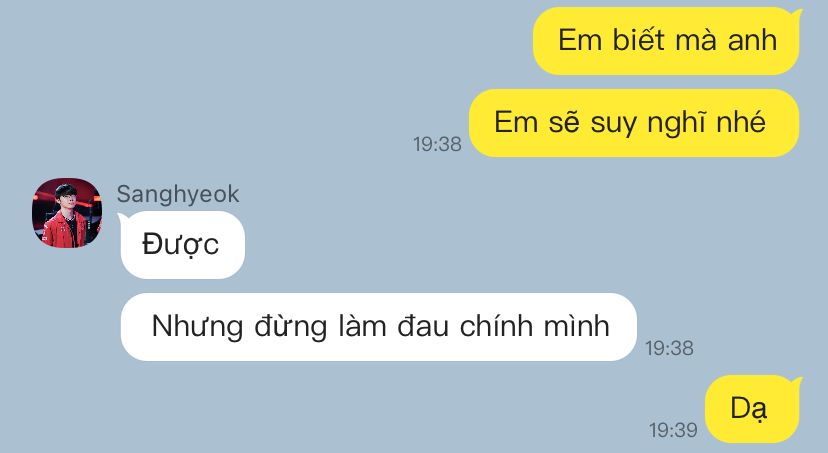This screenshot has width=828, height=453.
Task: Click the 19:39 timestamp near 'Dạ'
Action: 673,430
